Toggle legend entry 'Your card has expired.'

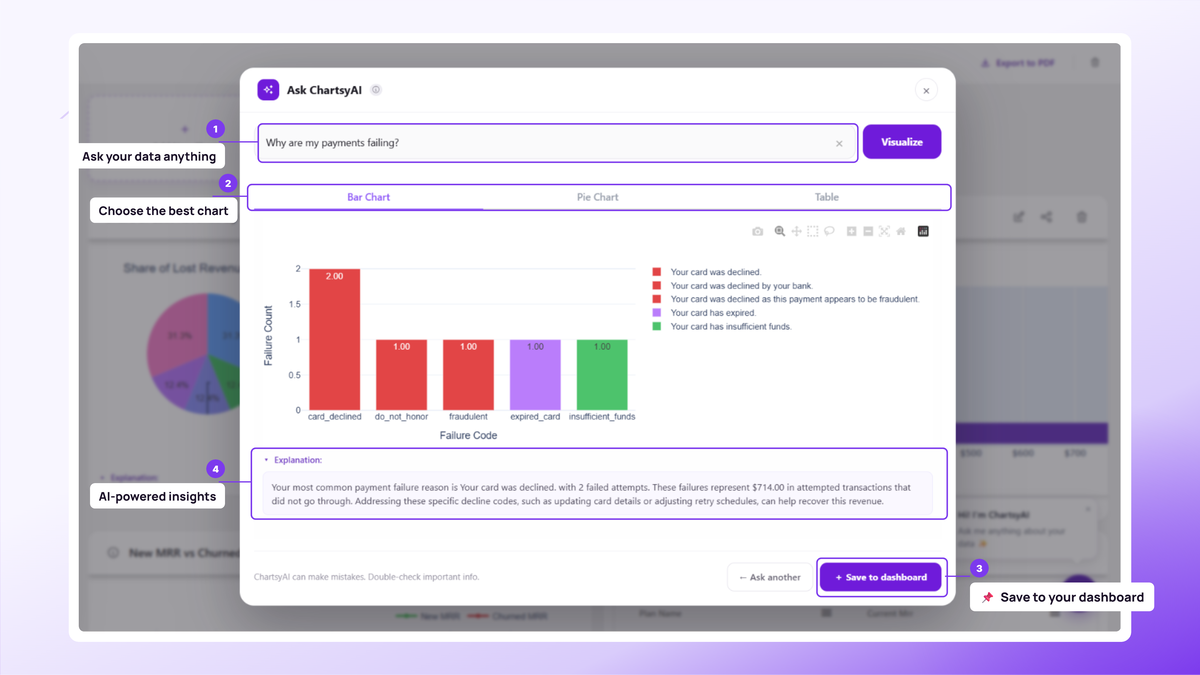pyautogui.click(x=704, y=313)
